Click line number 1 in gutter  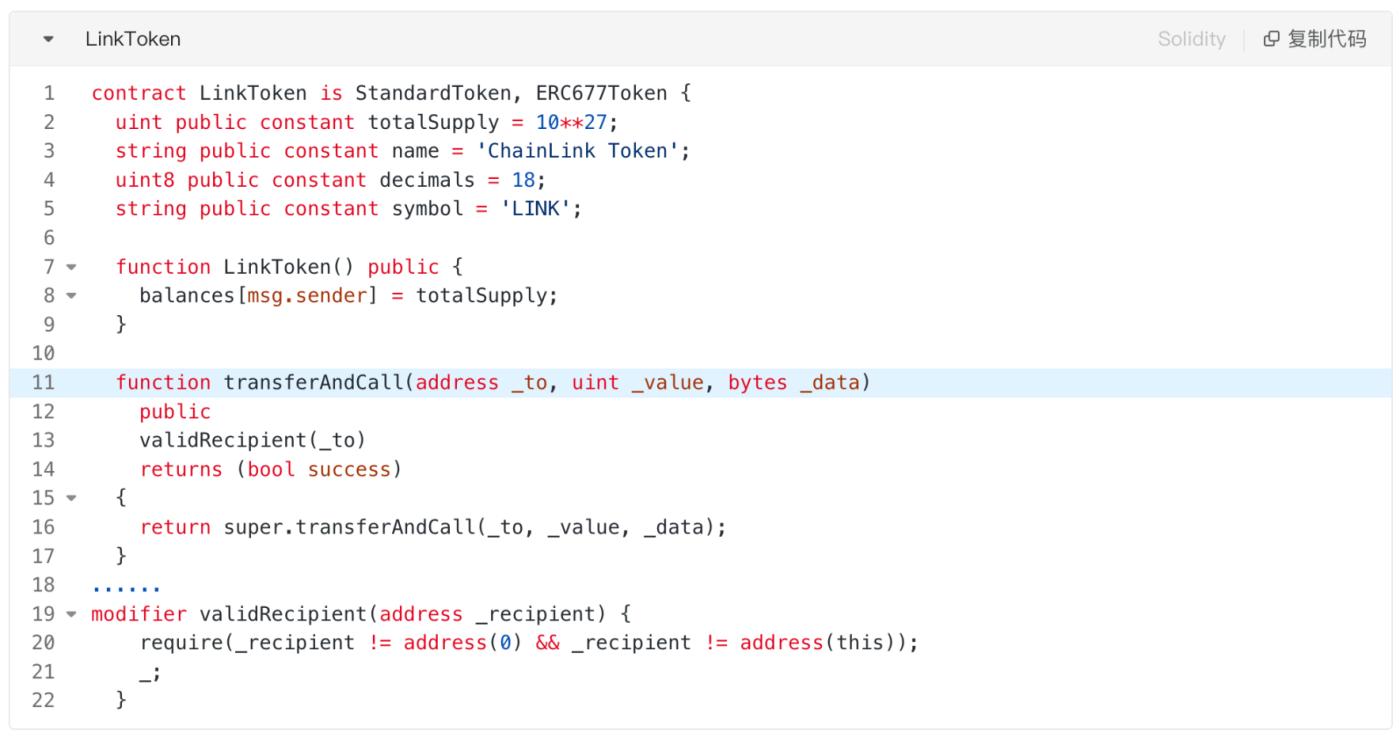pyautogui.click(x=49, y=94)
